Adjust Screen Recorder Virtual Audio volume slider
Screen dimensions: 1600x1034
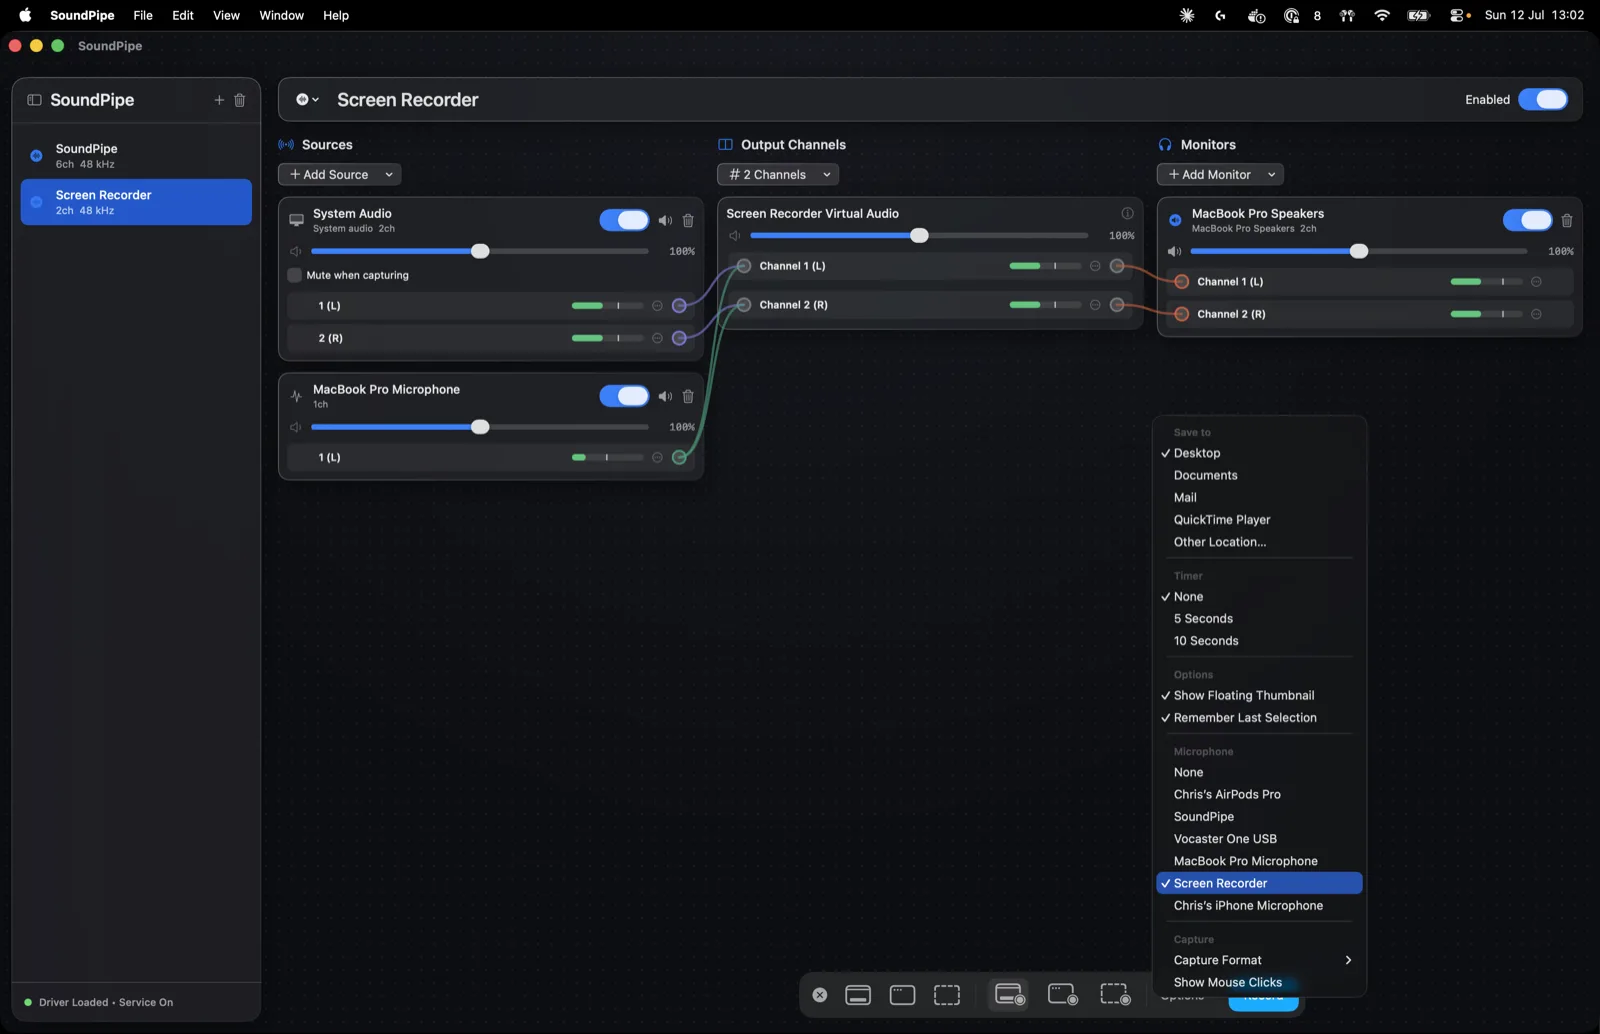pos(919,236)
